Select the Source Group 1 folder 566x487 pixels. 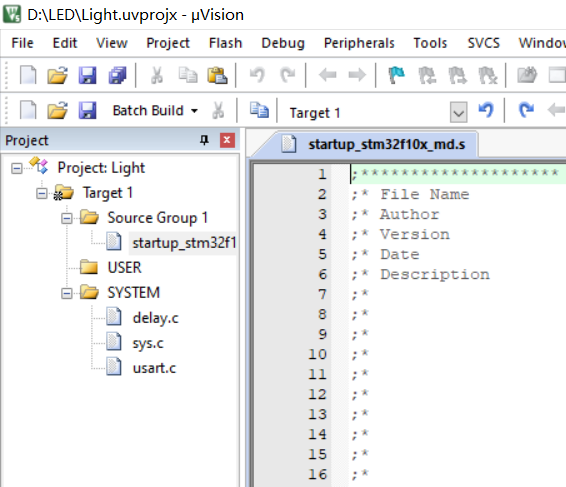158,218
